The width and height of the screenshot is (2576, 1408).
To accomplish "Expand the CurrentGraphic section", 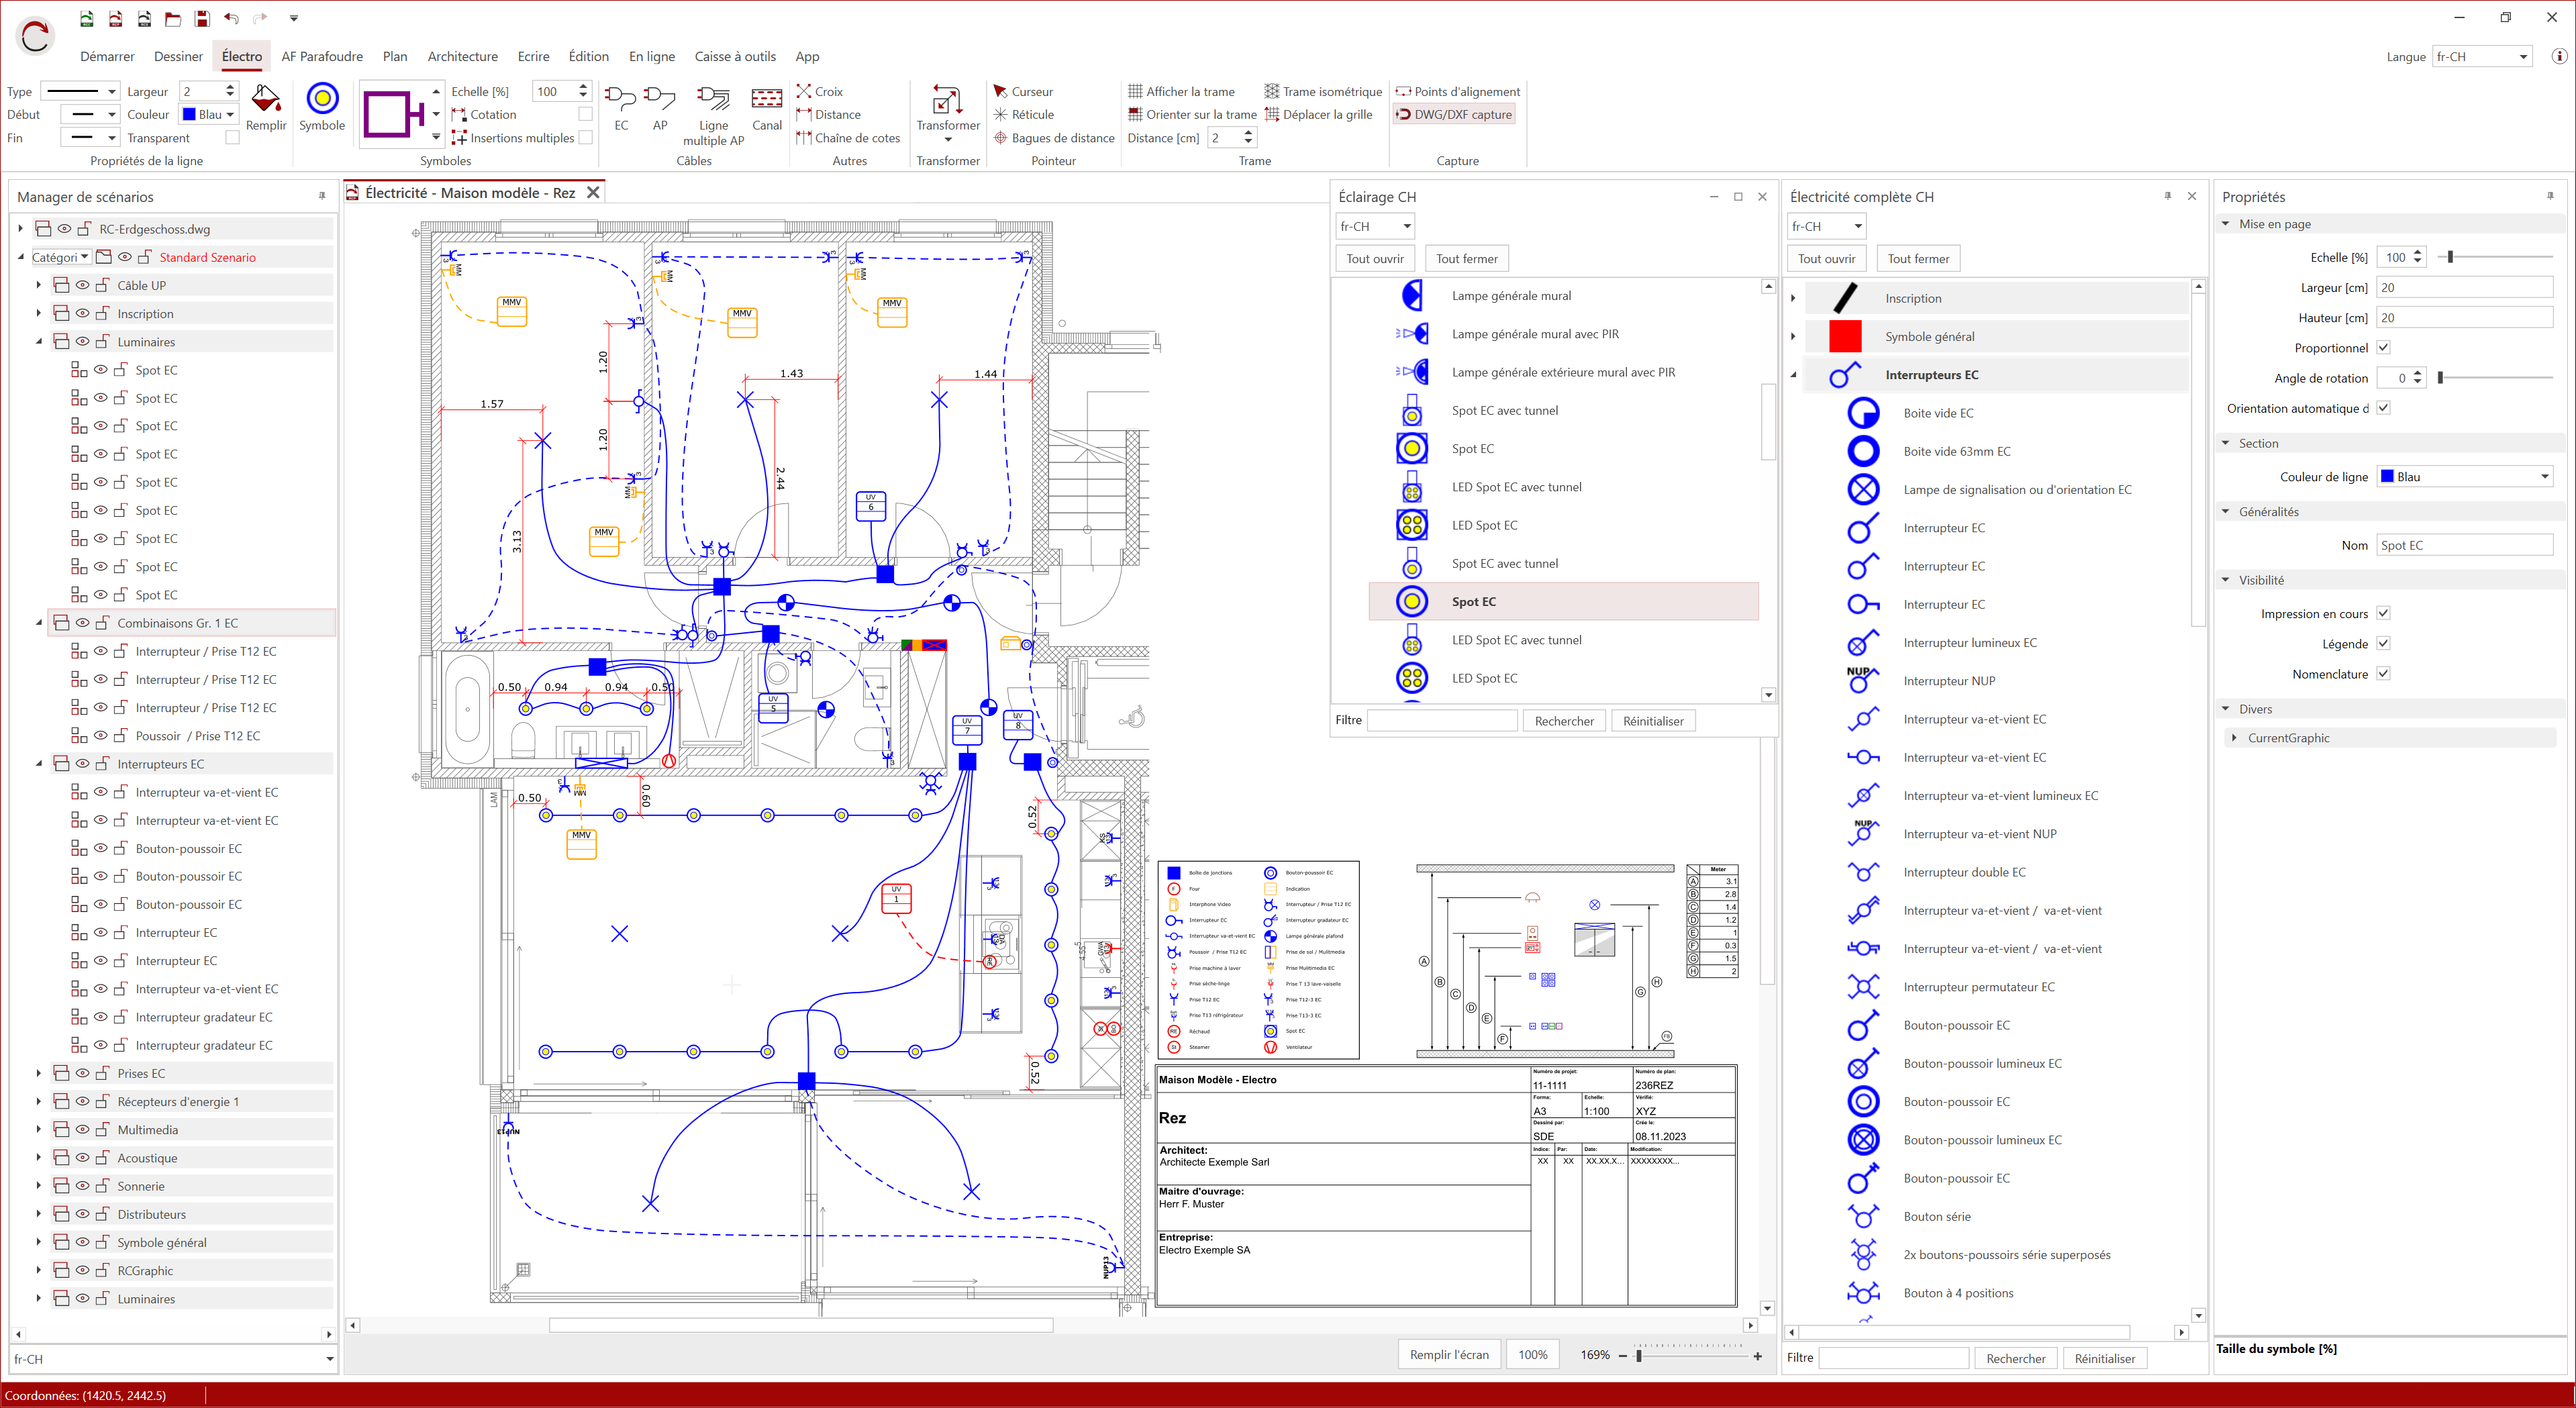I will [2234, 738].
